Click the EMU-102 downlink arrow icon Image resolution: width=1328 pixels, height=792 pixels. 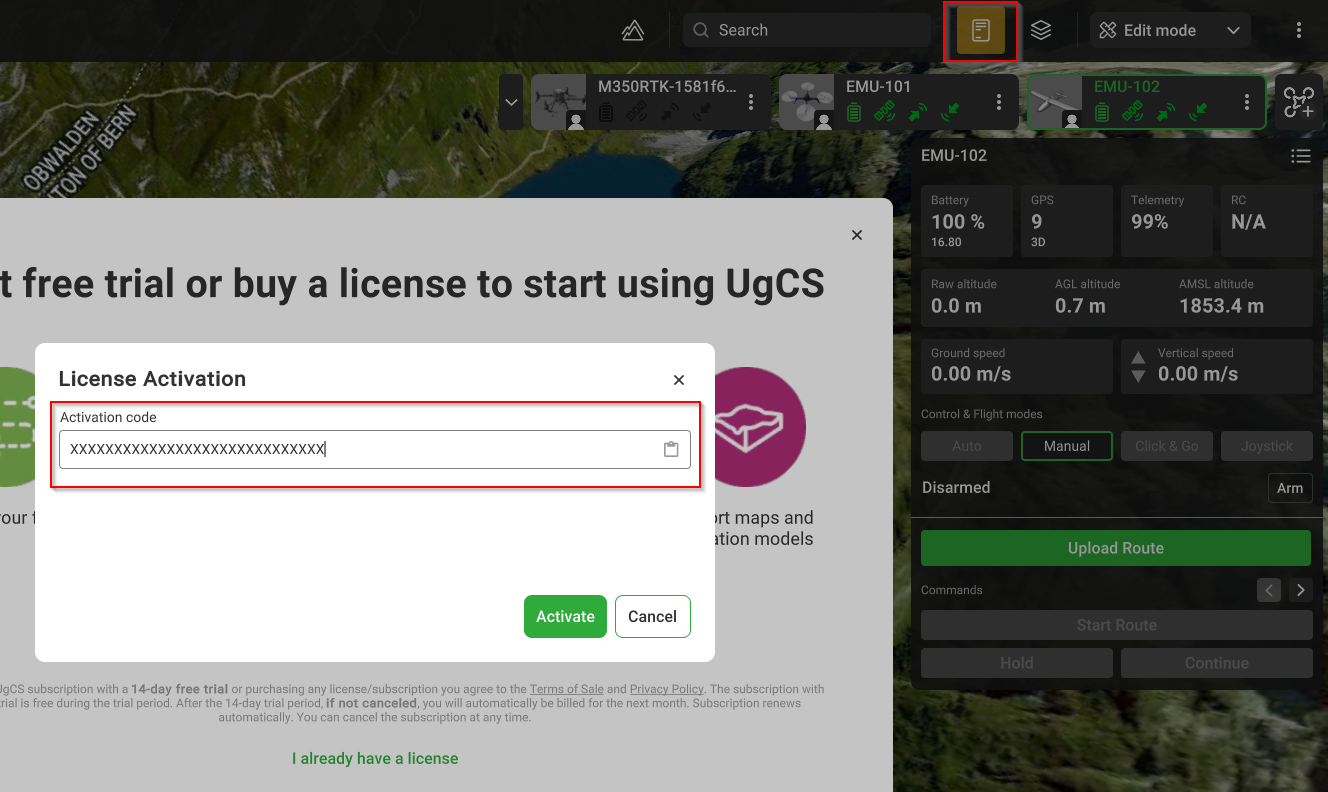[x=1197, y=113]
